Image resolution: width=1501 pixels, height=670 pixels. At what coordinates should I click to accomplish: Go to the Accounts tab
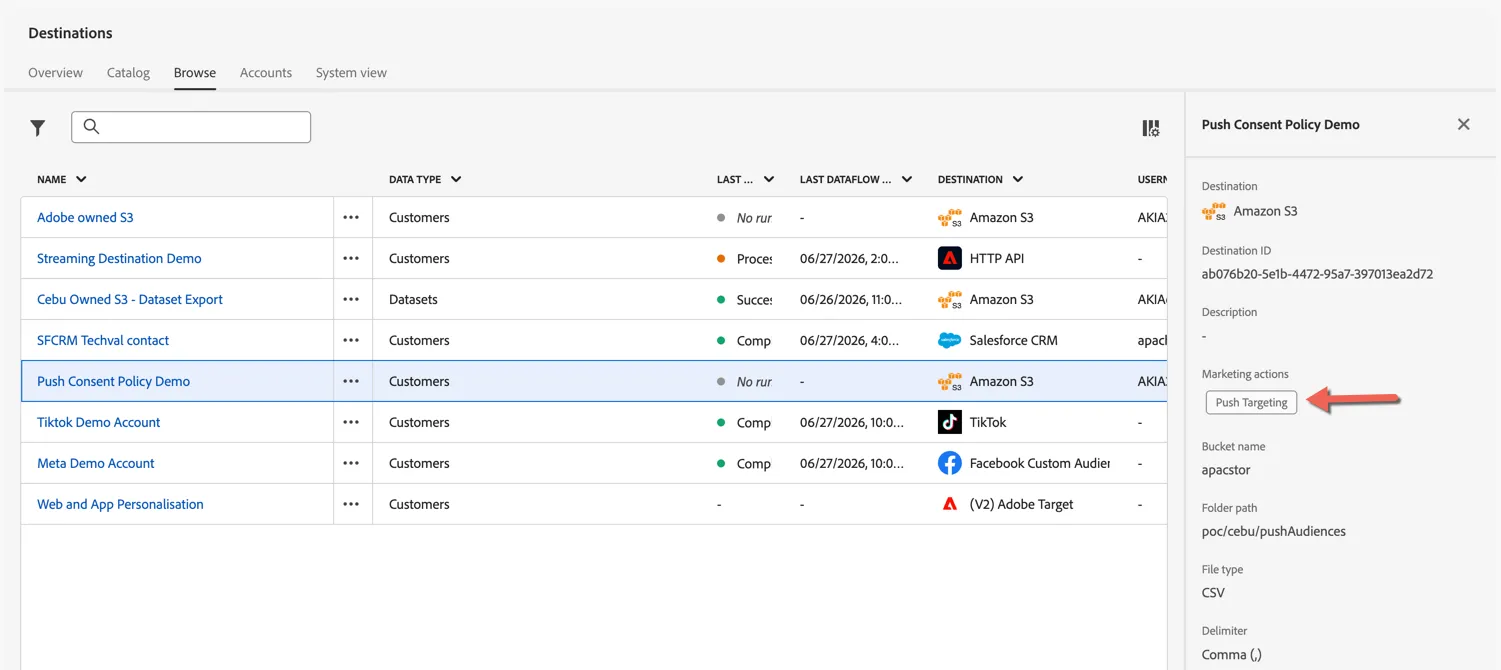[266, 73]
